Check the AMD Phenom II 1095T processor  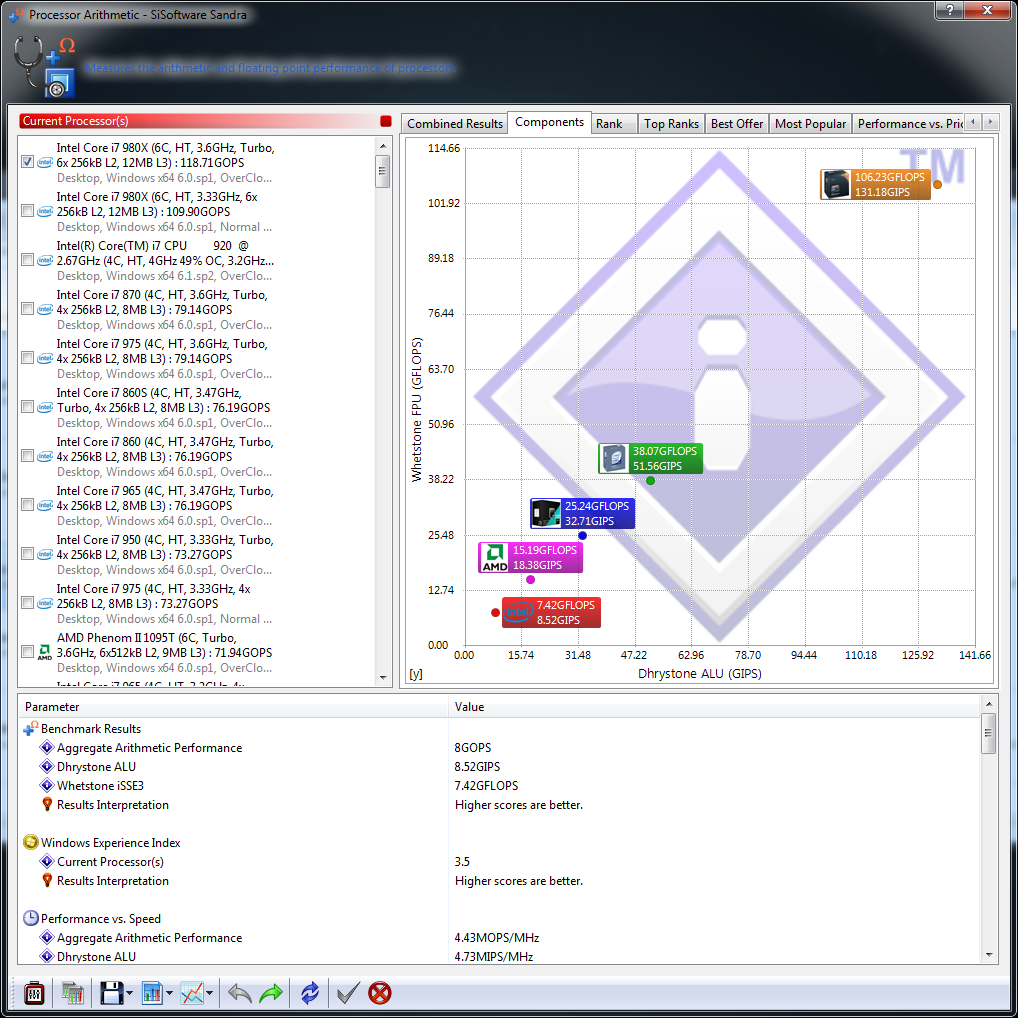click(27, 651)
